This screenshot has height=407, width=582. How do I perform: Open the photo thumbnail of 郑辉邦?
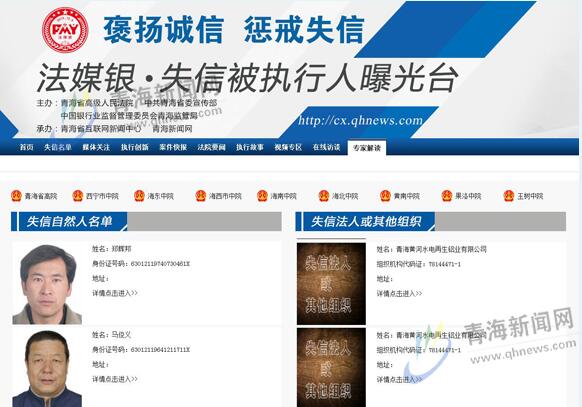click(x=47, y=284)
